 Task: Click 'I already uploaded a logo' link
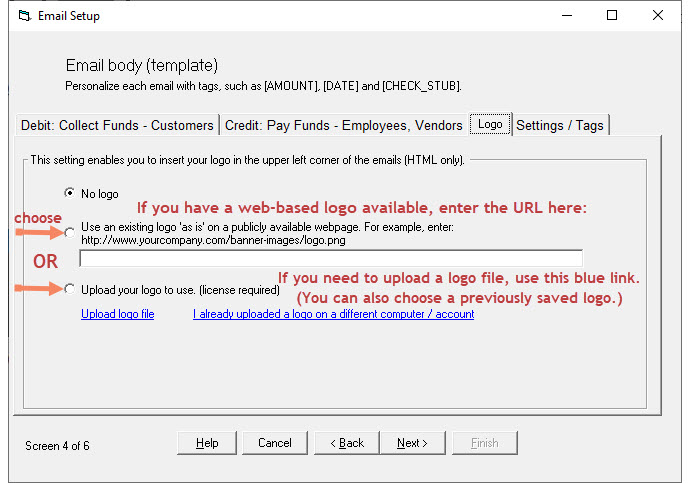click(x=333, y=314)
